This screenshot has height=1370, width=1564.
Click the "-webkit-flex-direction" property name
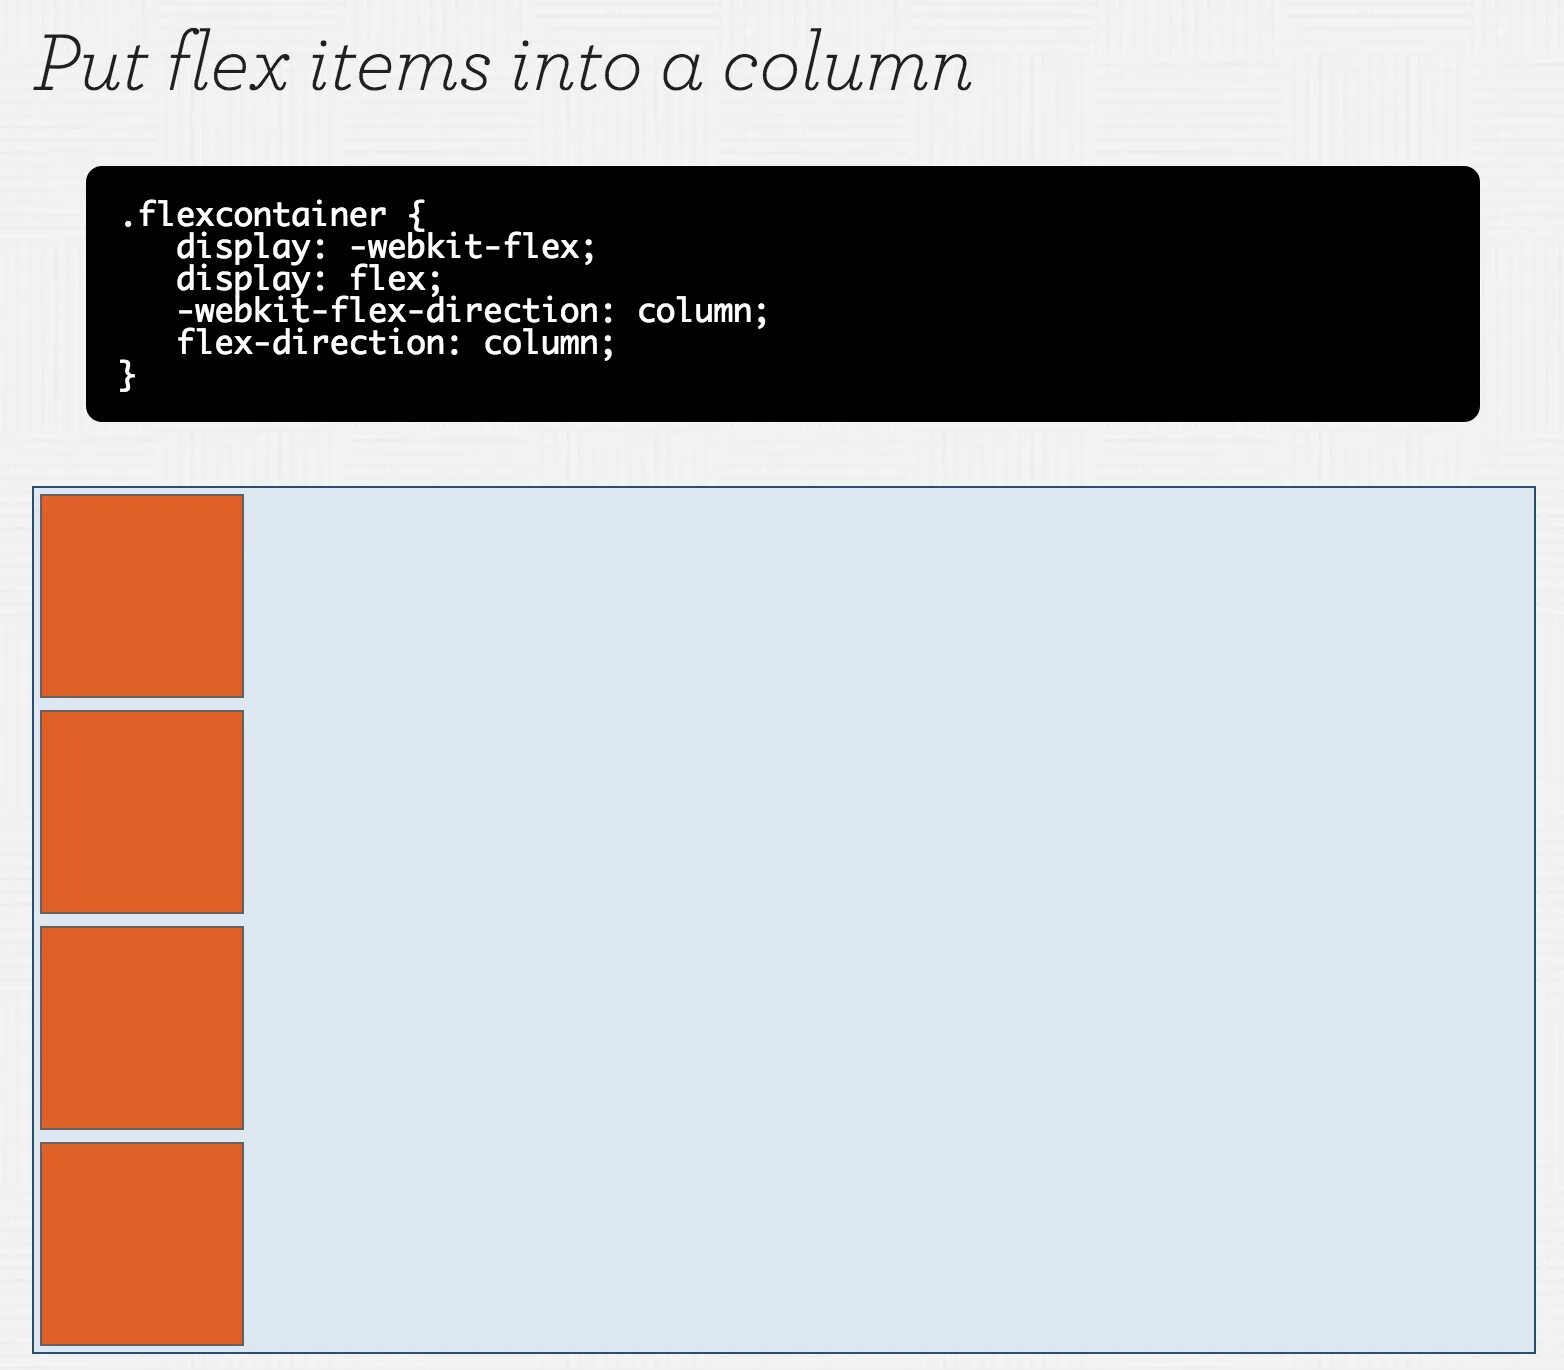390,311
